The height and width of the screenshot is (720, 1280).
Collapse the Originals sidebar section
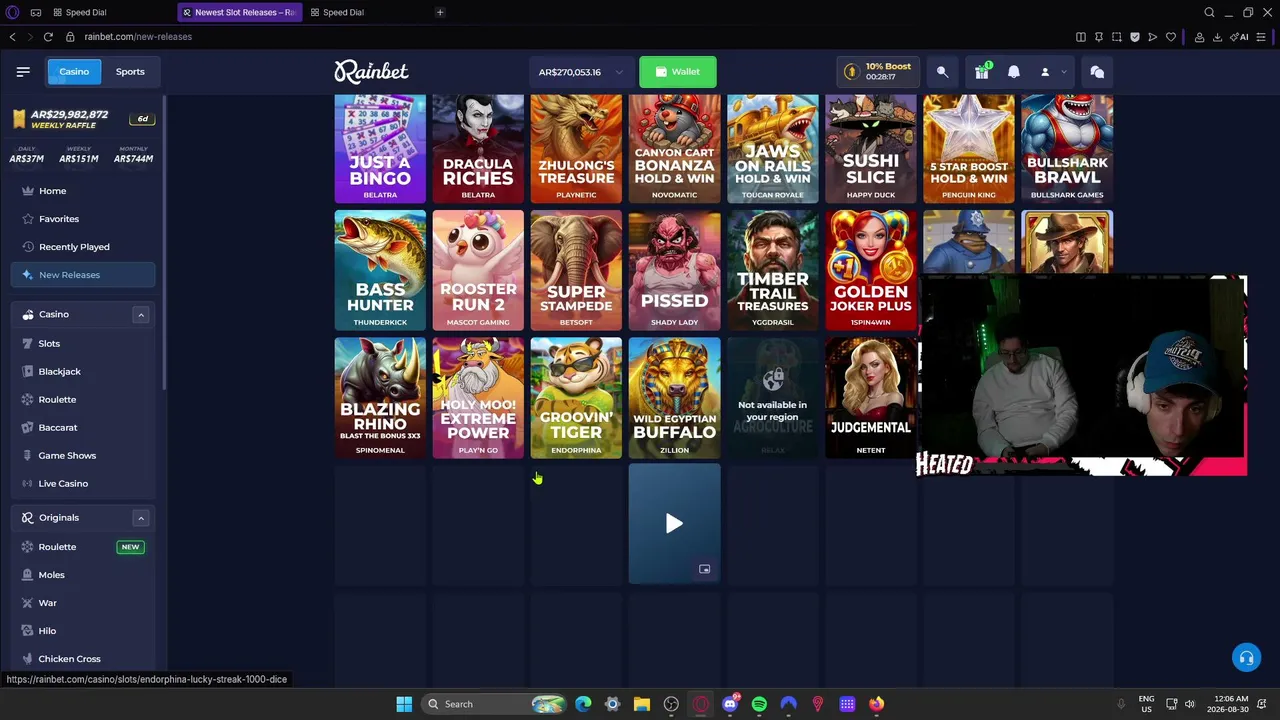(x=141, y=518)
